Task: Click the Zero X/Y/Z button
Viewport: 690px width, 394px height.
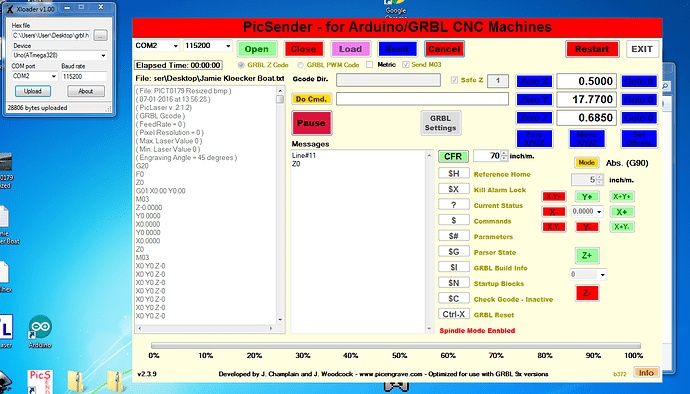Action: point(534,139)
